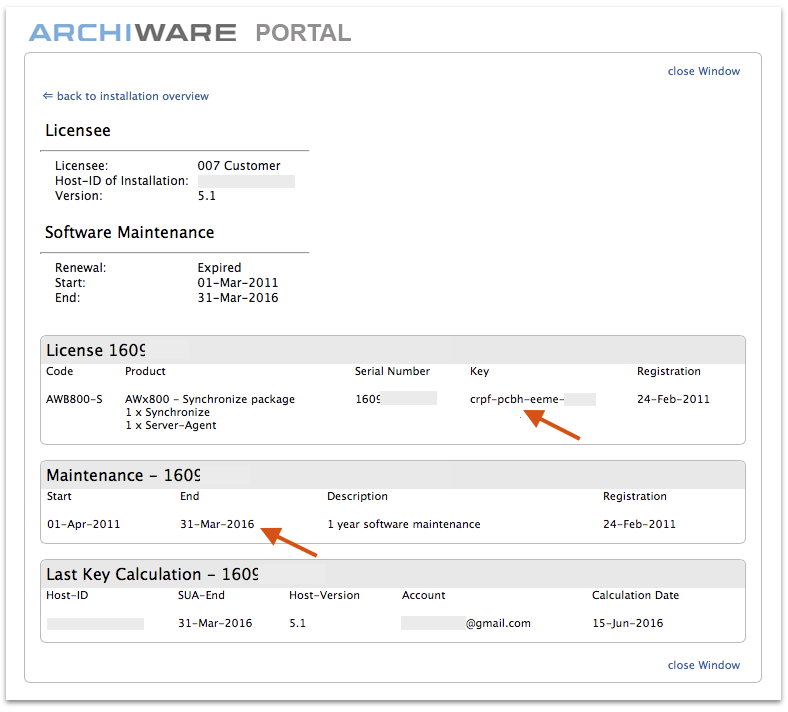
Task: Click the Host-Version value '5.1'
Action: 298,624
